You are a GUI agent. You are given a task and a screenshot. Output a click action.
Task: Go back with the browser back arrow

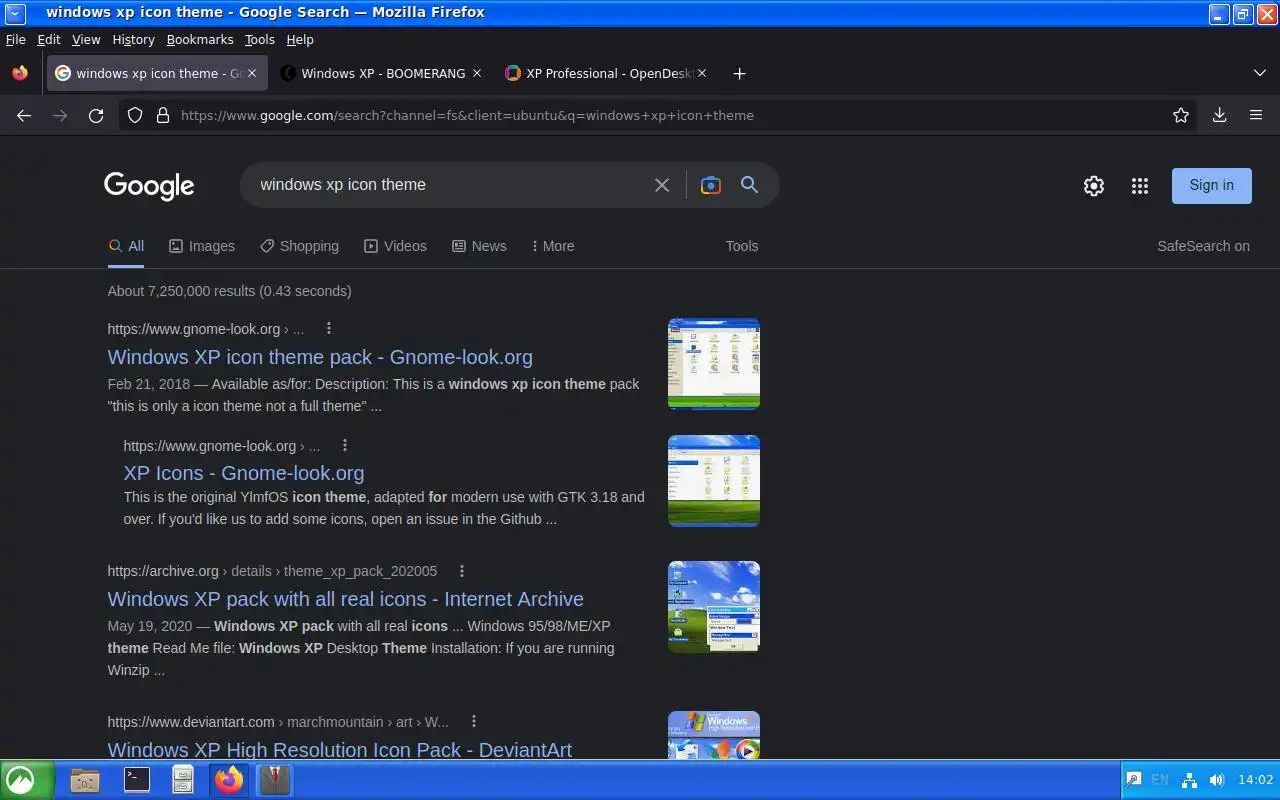click(x=24, y=115)
